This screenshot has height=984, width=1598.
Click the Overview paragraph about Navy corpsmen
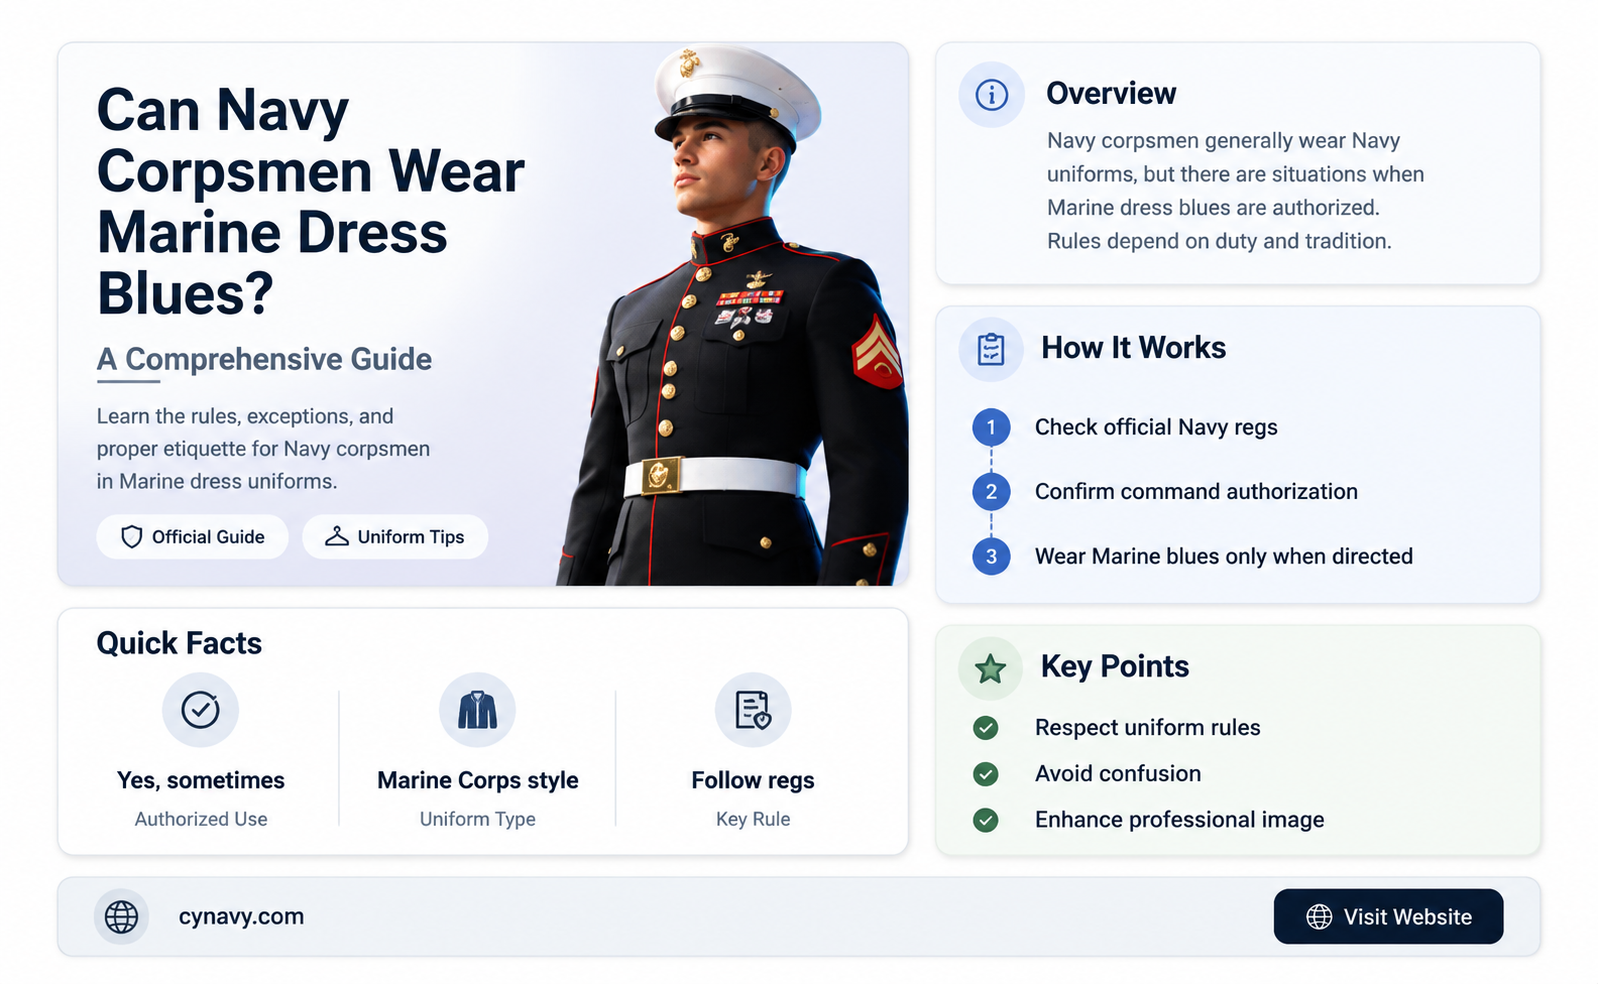point(1235,191)
